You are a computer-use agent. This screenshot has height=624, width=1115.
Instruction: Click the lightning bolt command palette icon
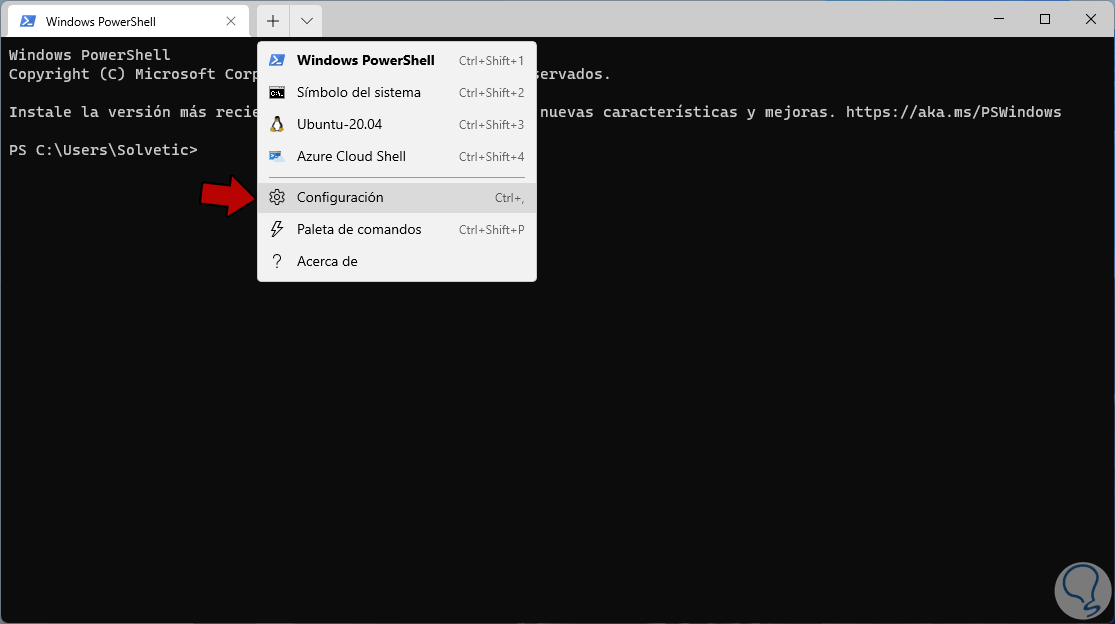point(277,230)
